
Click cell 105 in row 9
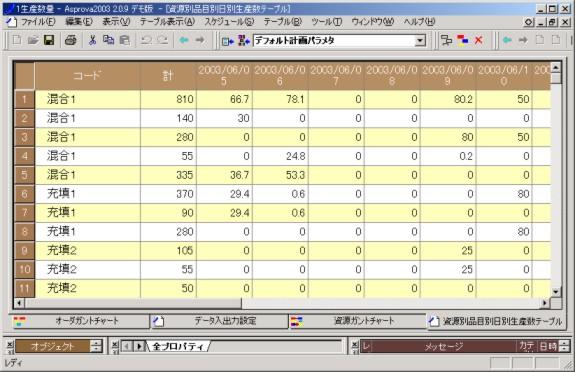click(168, 251)
